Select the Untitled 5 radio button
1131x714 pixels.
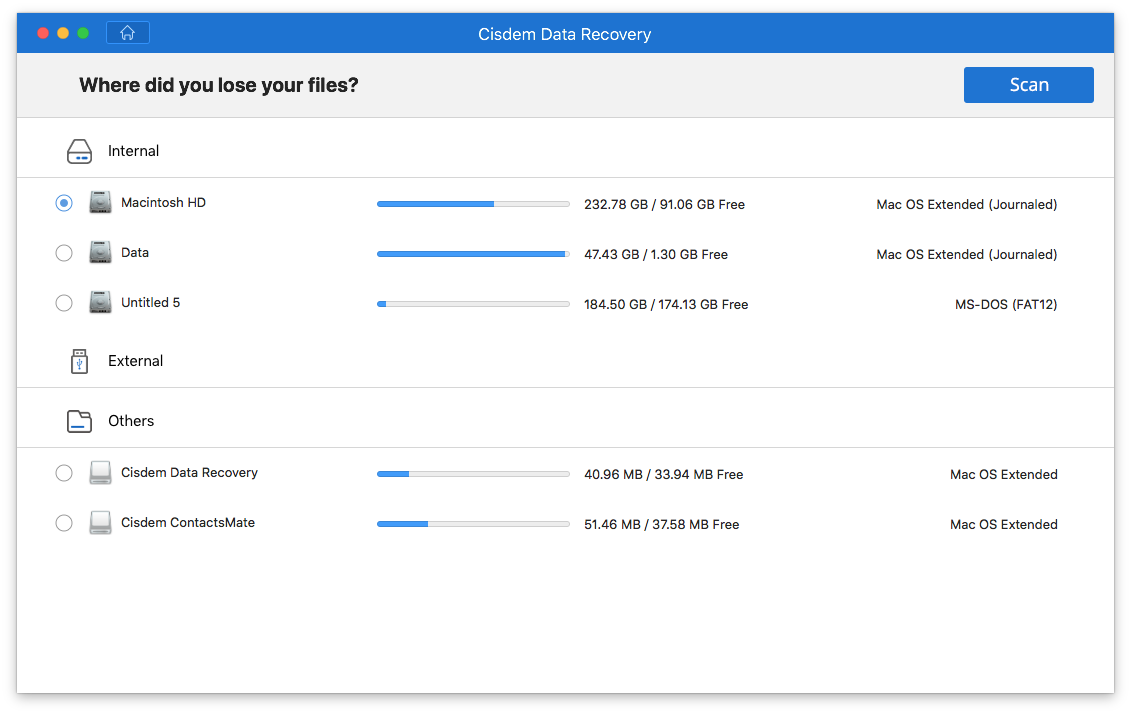coord(64,303)
